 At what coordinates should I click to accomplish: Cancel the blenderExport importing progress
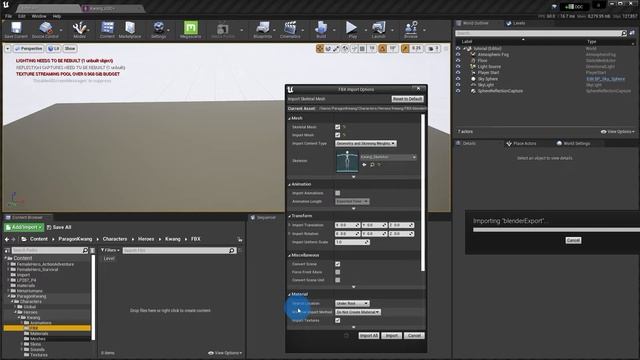point(573,240)
